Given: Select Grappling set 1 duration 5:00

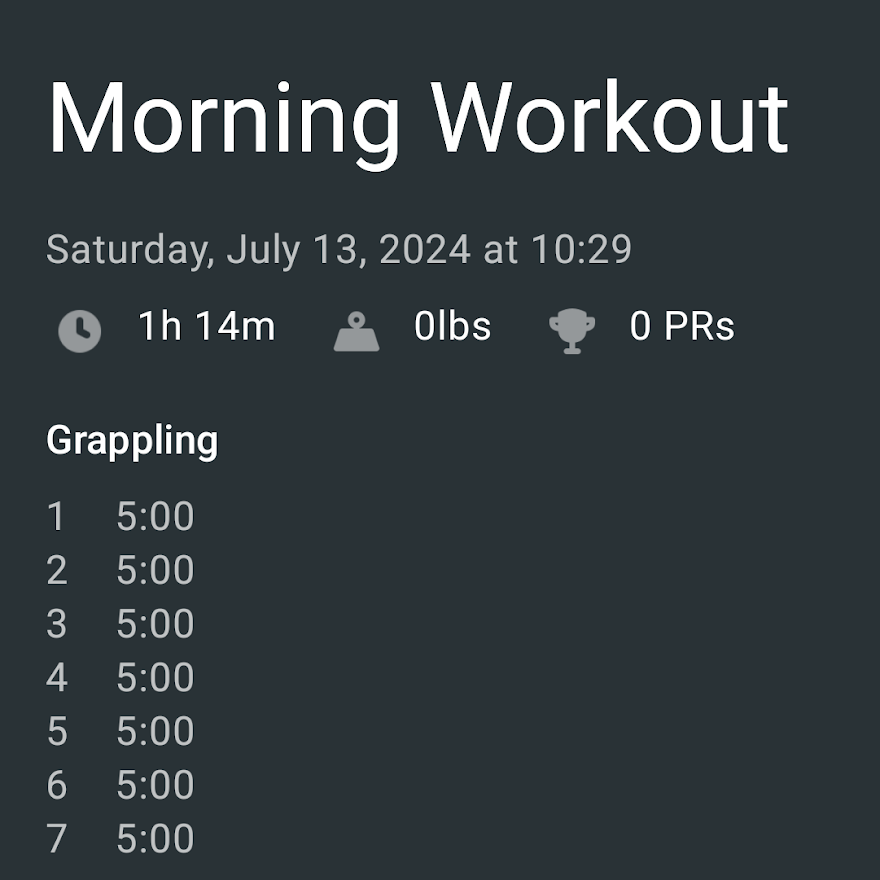Looking at the screenshot, I should pyautogui.click(x=155, y=516).
